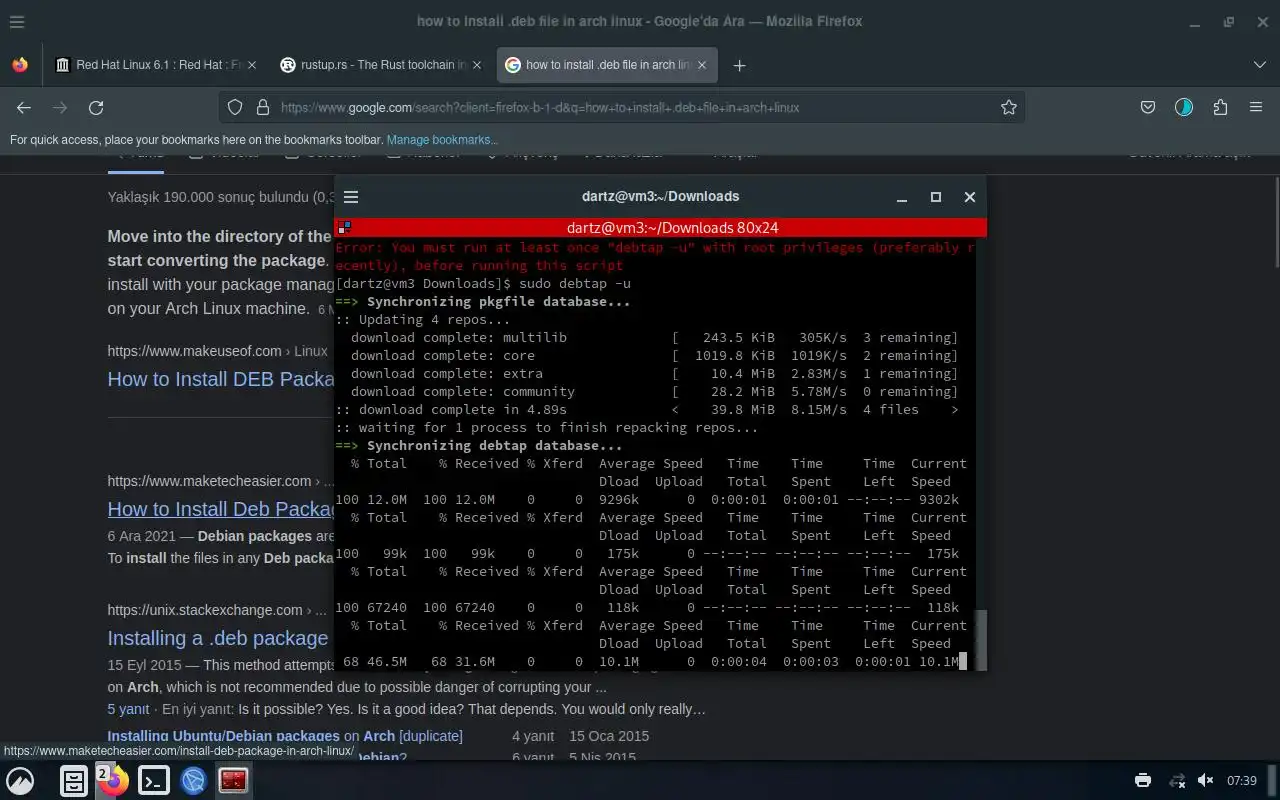Open Firefox application hamburger menu
The height and width of the screenshot is (800, 1280).
[1256, 107]
